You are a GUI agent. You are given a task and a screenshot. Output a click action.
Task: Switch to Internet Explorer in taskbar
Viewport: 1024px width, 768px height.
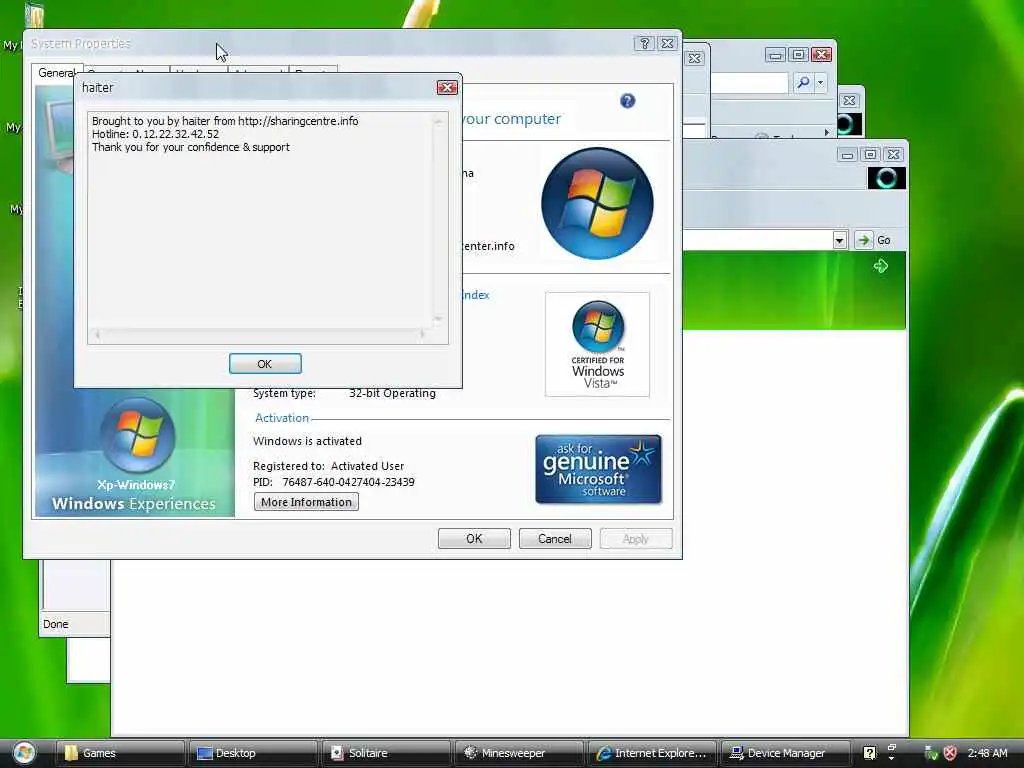click(x=652, y=753)
